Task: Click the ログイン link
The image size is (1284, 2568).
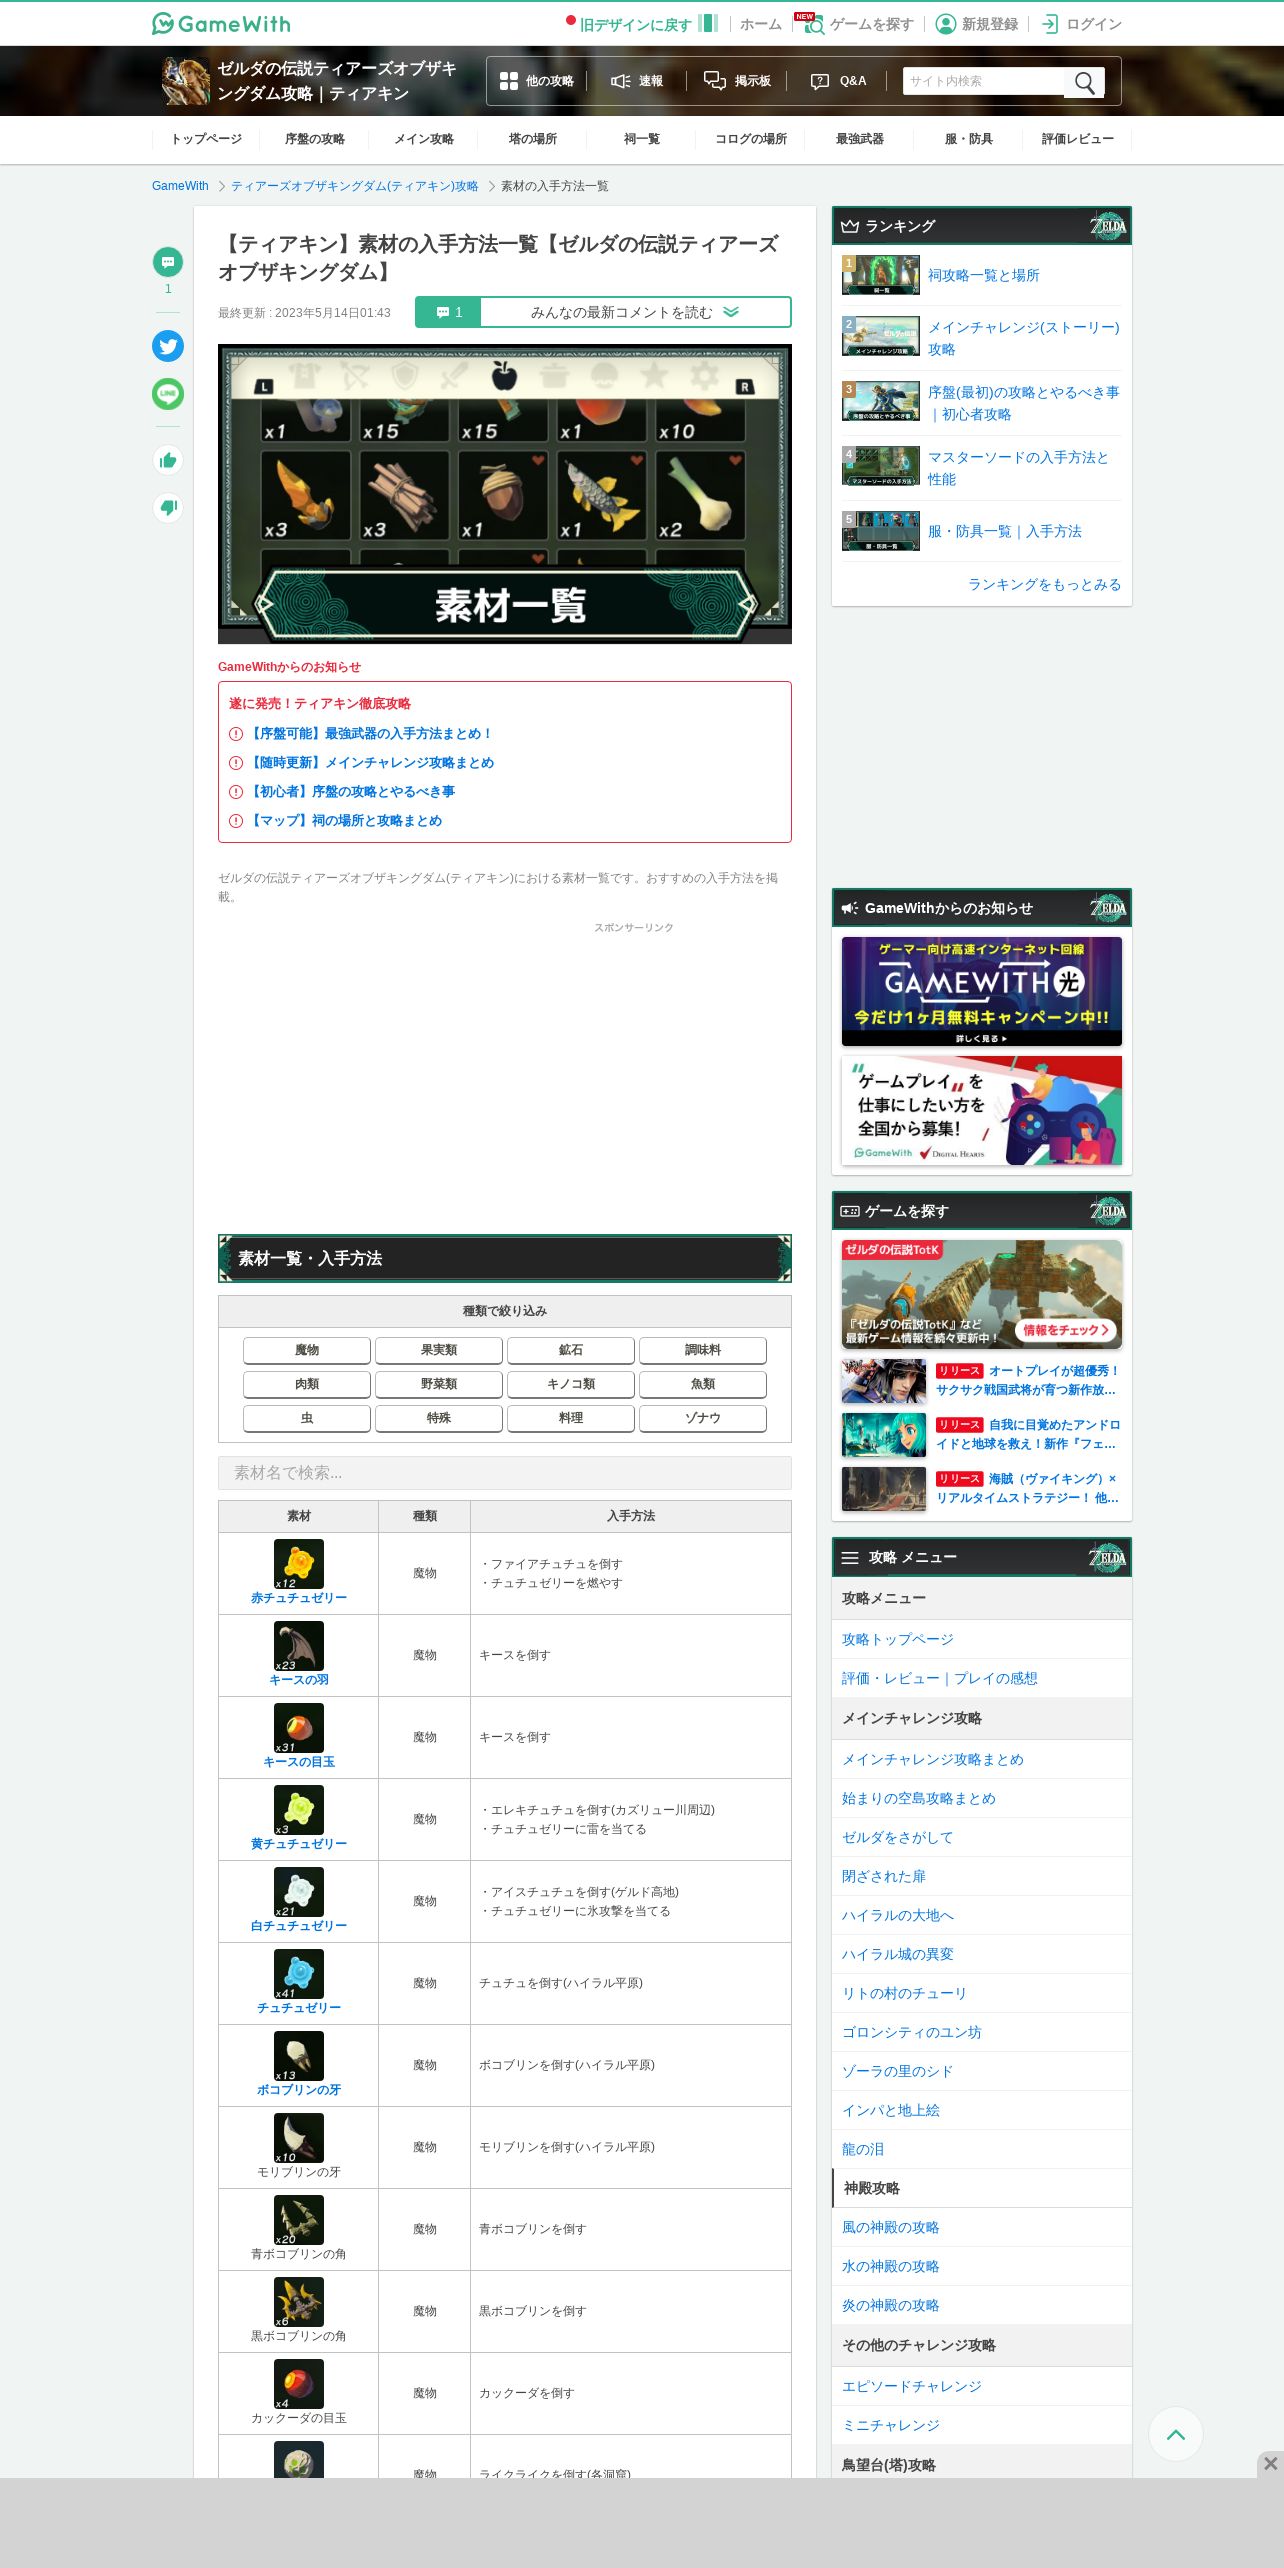Action: point(1082,24)
